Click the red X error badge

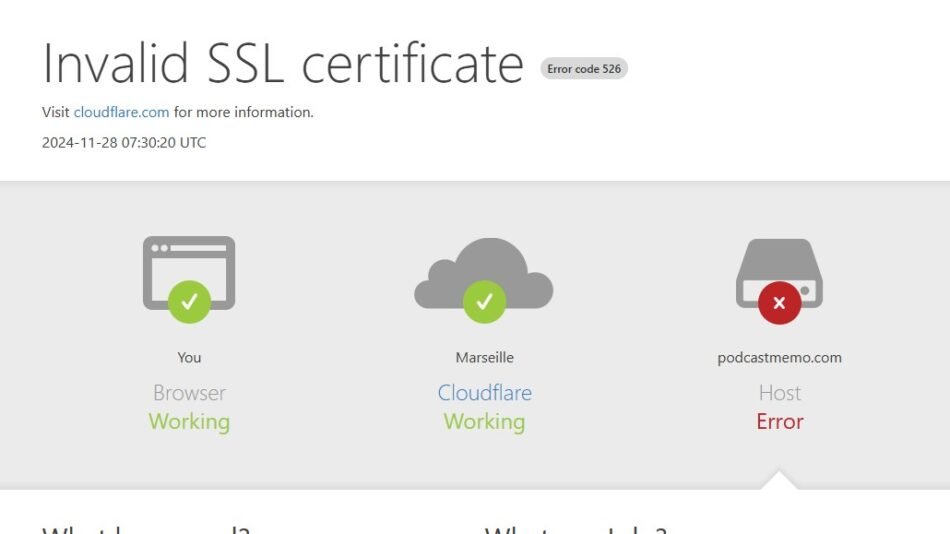click(779, 303)
